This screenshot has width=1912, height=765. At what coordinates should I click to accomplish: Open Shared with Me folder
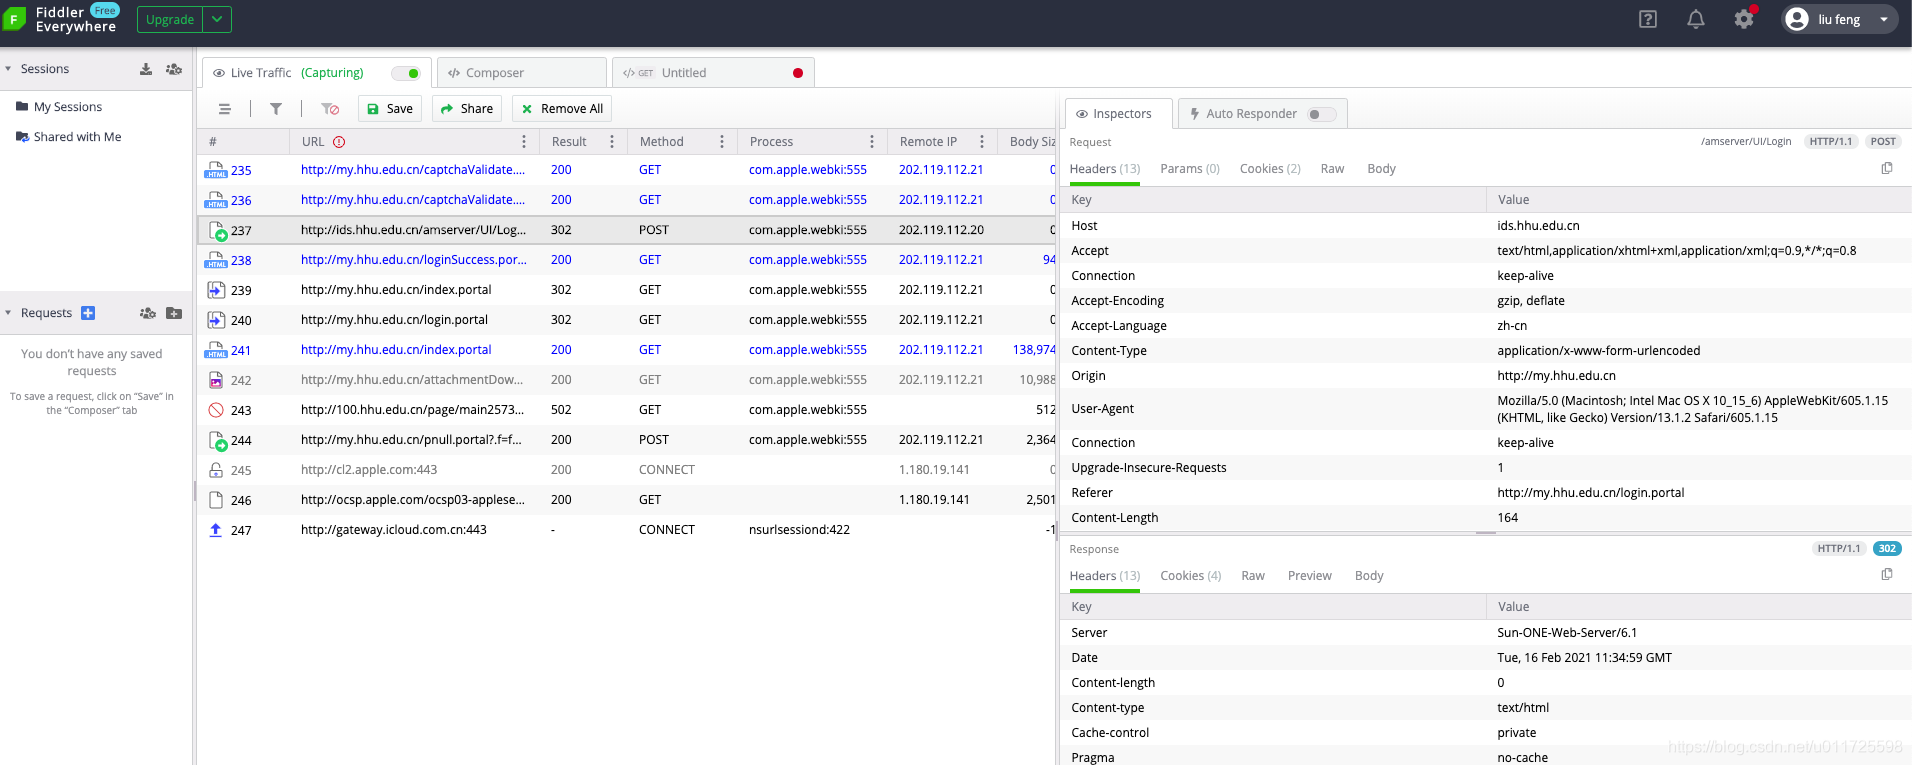[78, 137]
